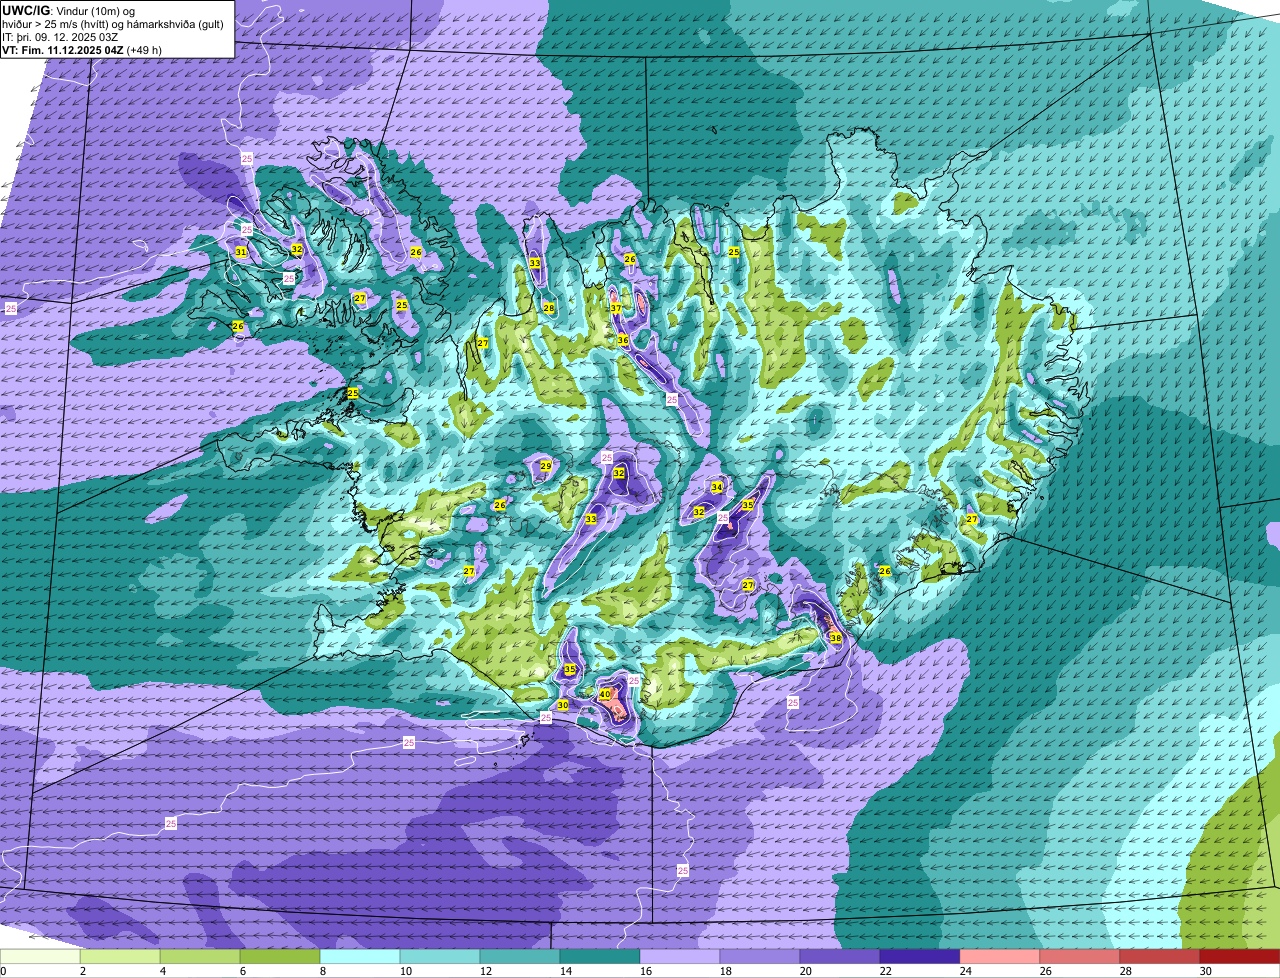Click the 24–26 m/s pink legend swatch

pyautogui.click(x=1000, y=956)
